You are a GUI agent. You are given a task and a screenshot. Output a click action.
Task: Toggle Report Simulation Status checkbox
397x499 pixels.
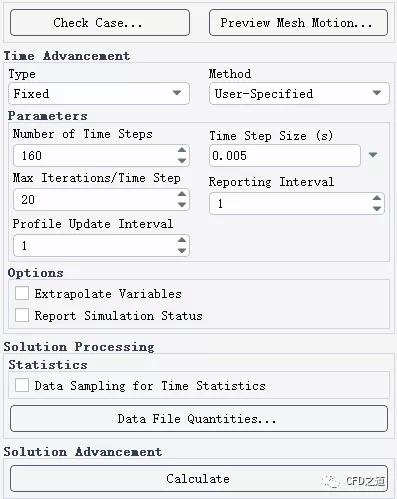click(22, 315)
